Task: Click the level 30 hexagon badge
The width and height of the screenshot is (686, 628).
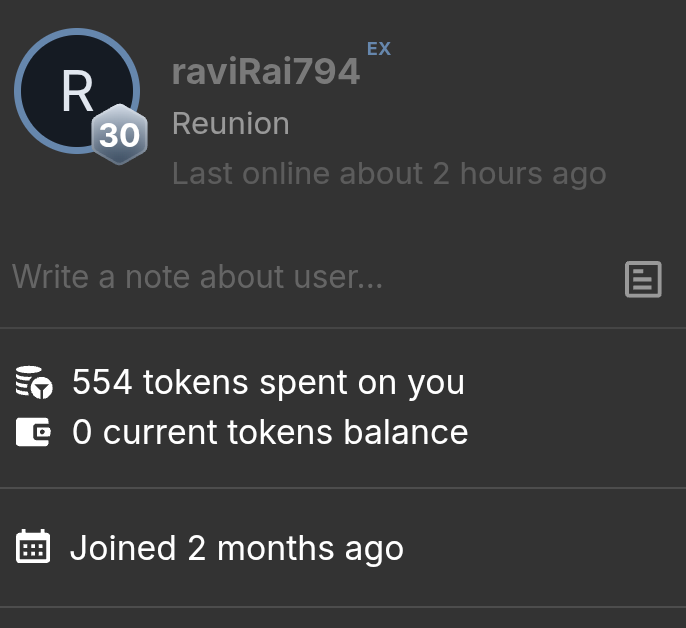Action: [120, 134]
